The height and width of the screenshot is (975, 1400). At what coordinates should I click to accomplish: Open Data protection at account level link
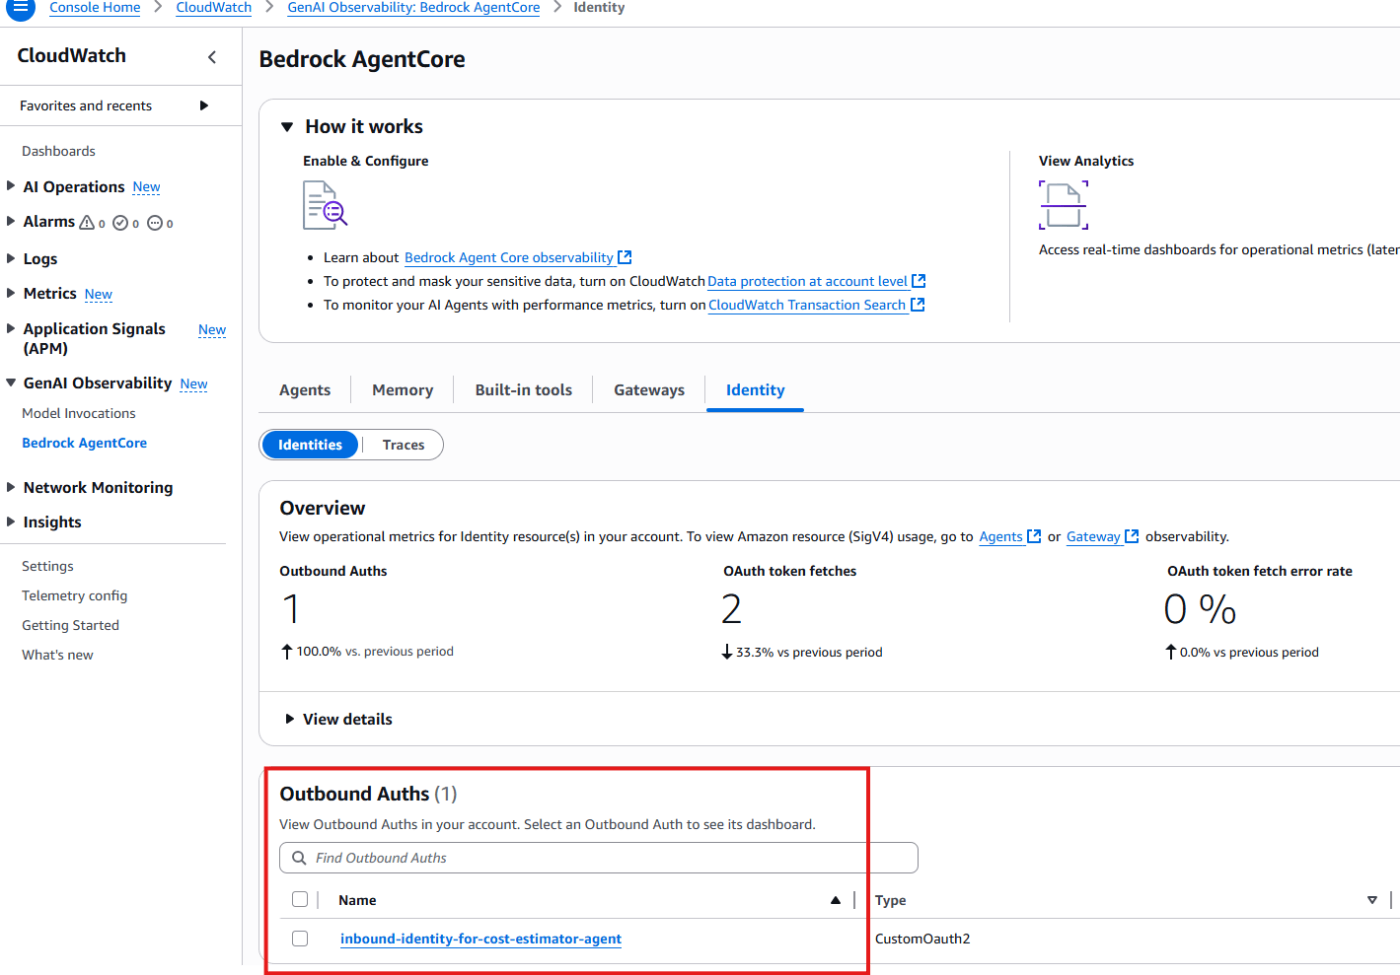point(808,281)
